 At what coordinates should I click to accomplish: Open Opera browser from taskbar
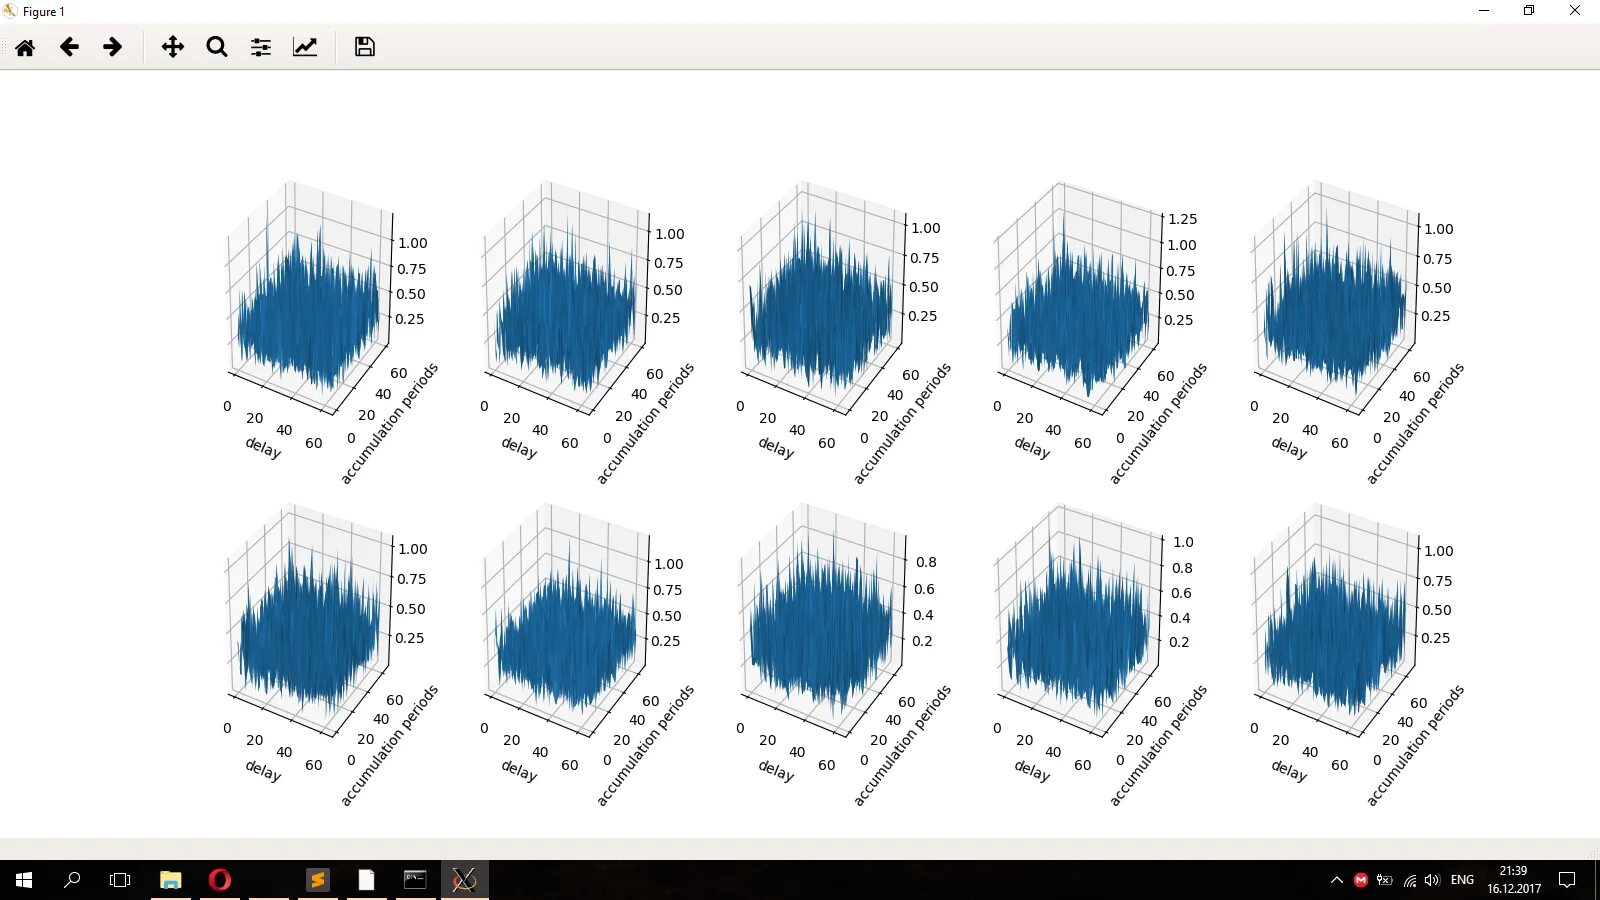(220, 880)
